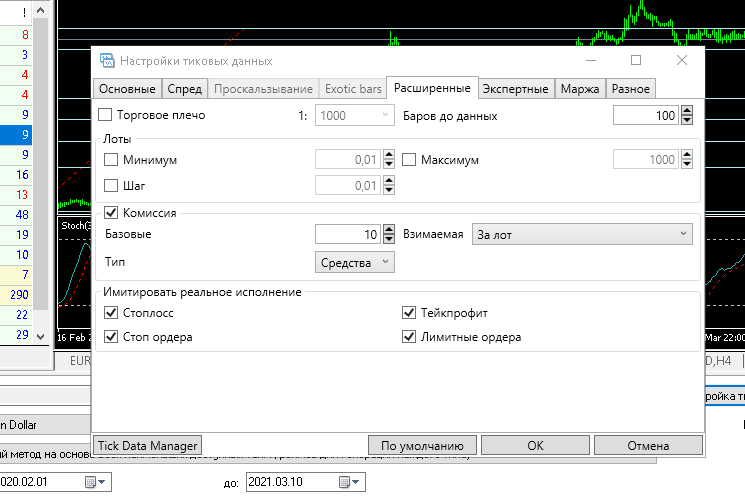The height and width of the screenshot is (501, 745).
Task: Uncheck the Комиссия checkbox
Action: tap(111, 212)
